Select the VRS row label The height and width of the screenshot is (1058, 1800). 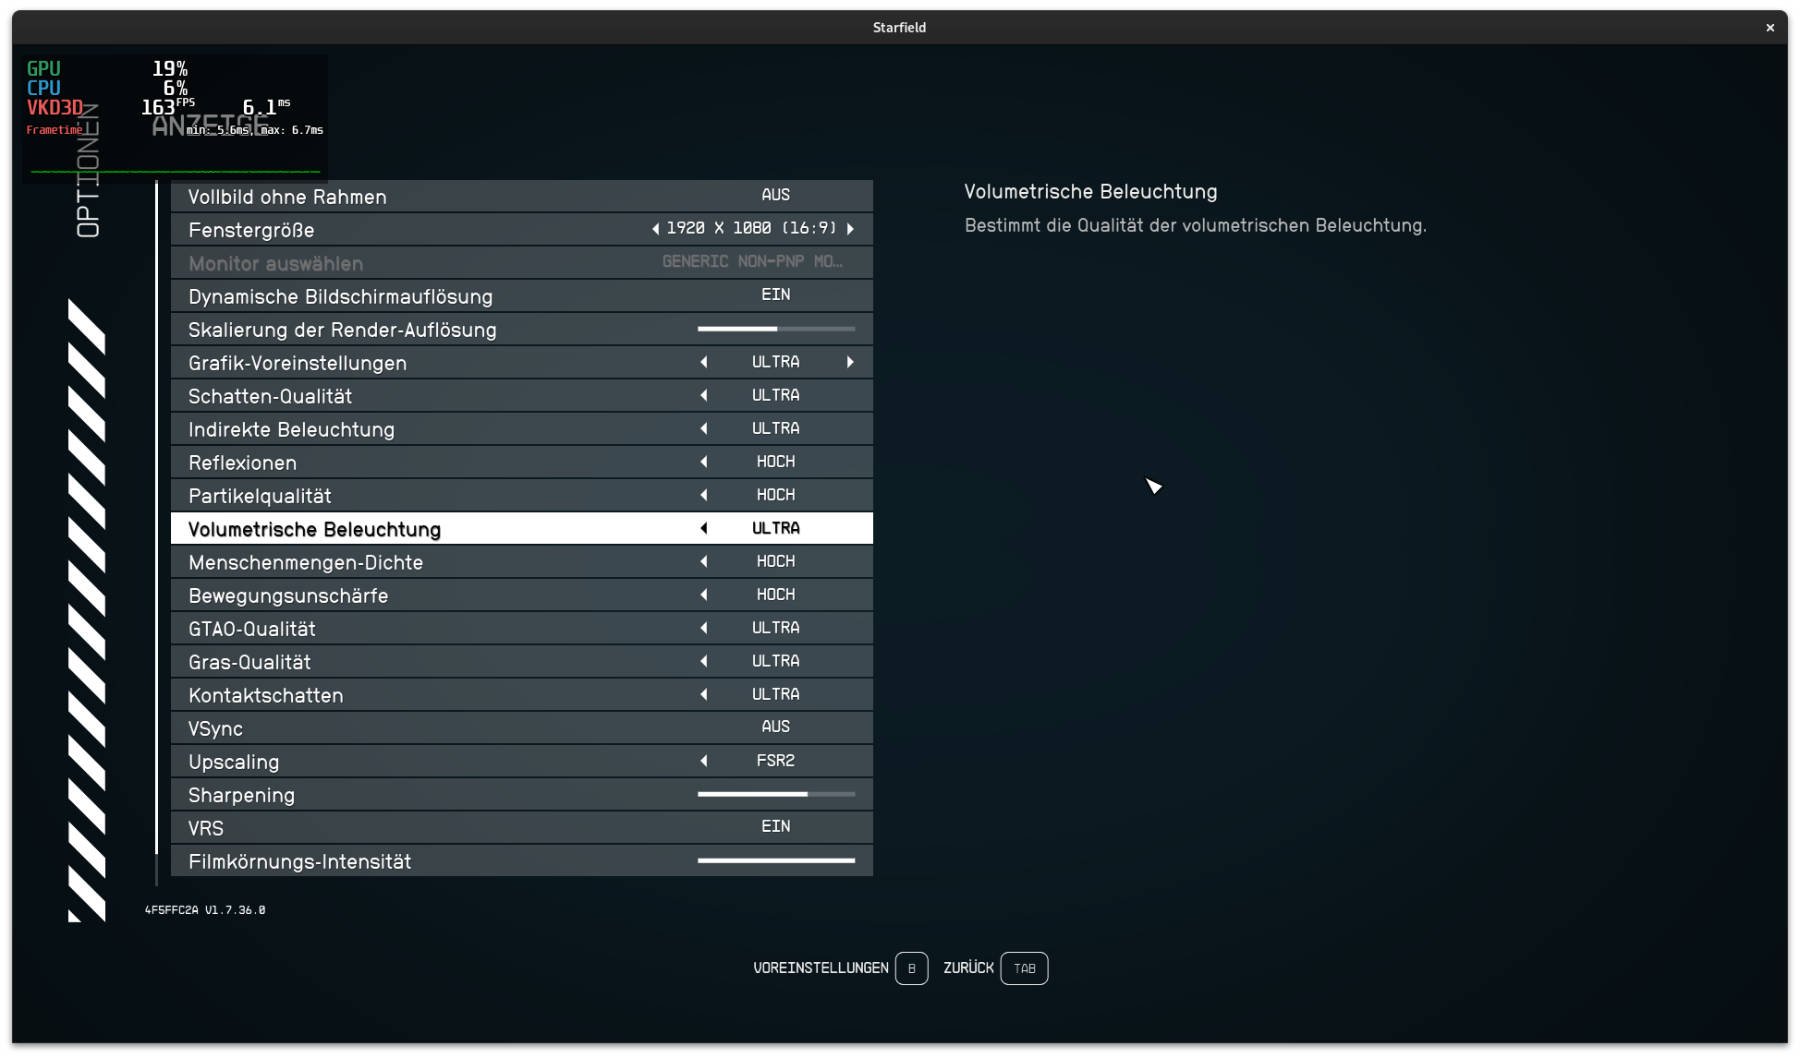pos(206,828)
